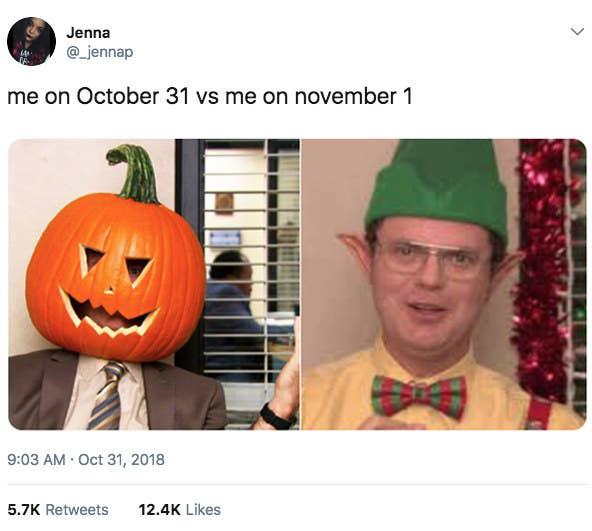Open the pumpkin head photo
The height and width of the screenshot is (531, 592).
154,284
